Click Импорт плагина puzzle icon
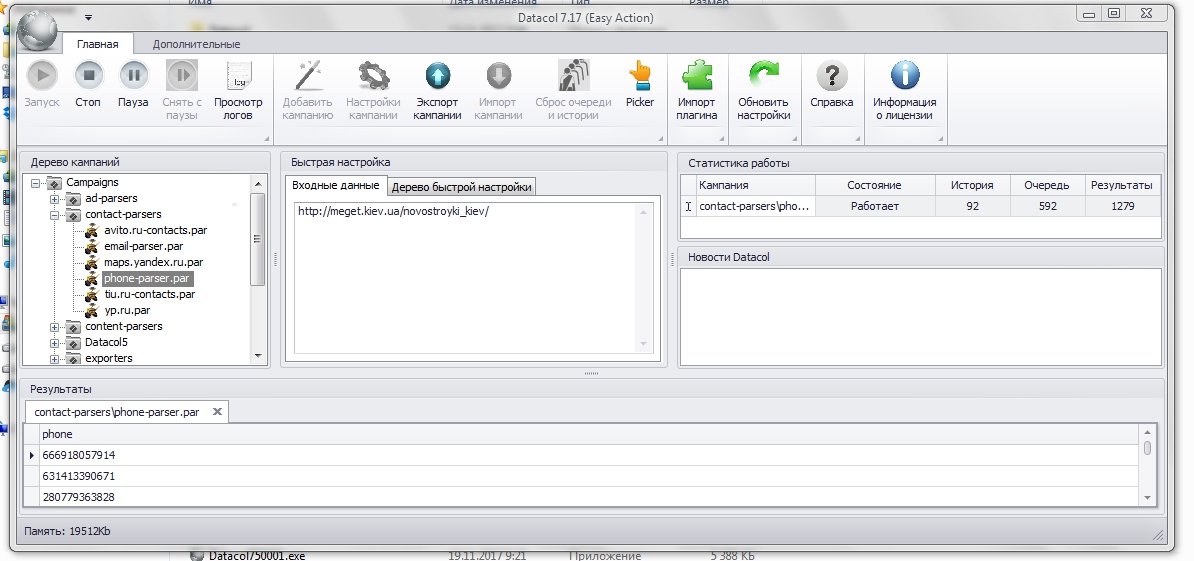 tap(697, 75)
